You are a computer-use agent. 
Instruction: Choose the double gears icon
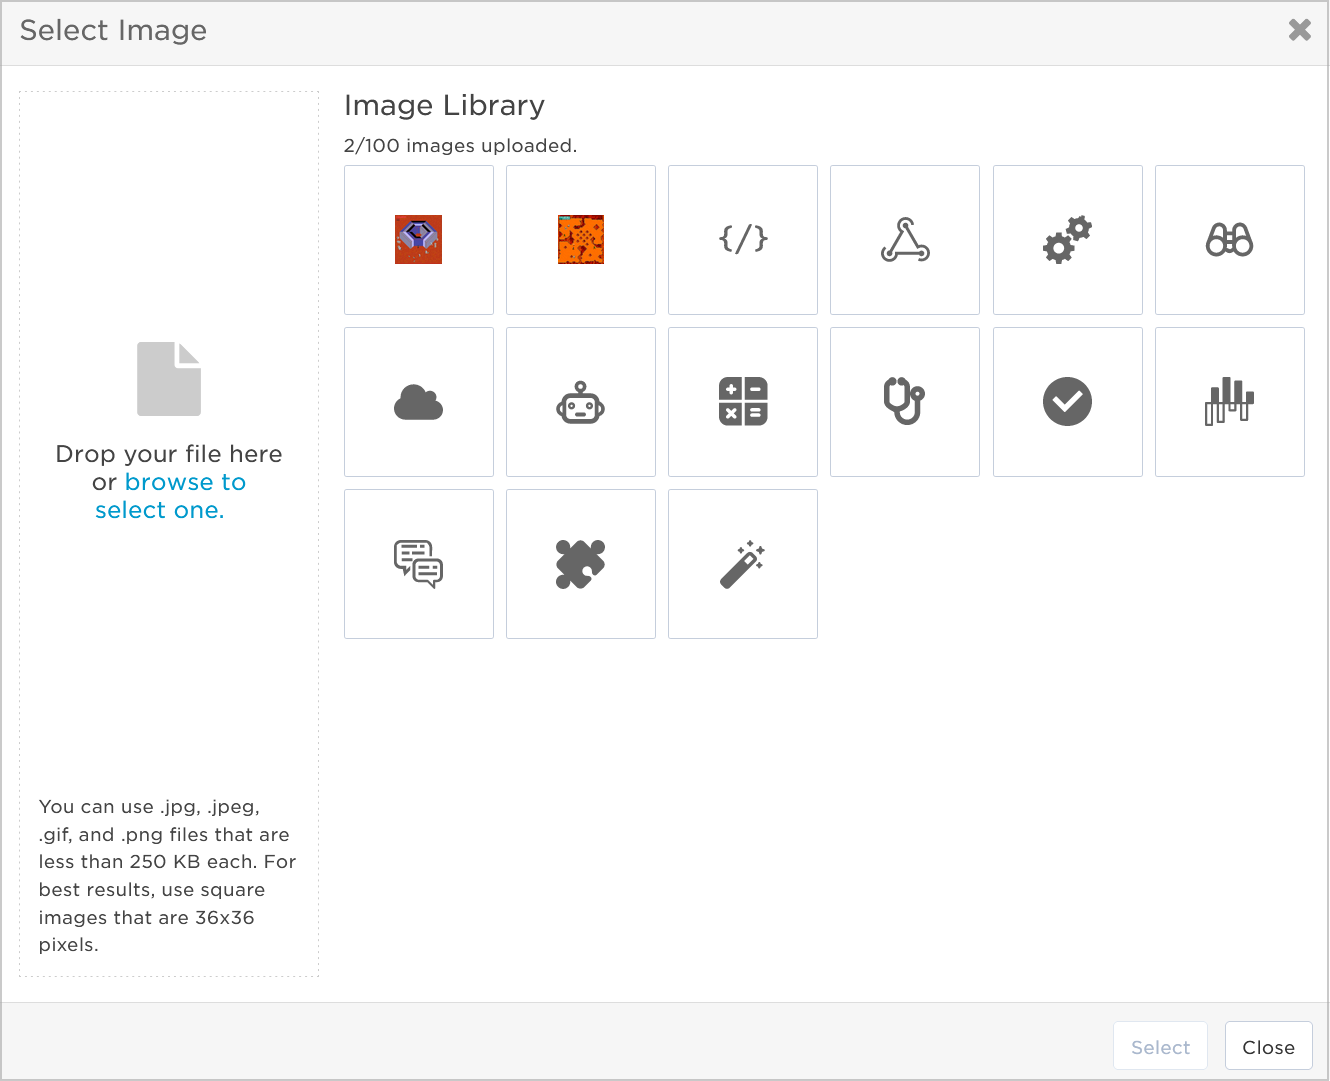[x=1068, y=240]
